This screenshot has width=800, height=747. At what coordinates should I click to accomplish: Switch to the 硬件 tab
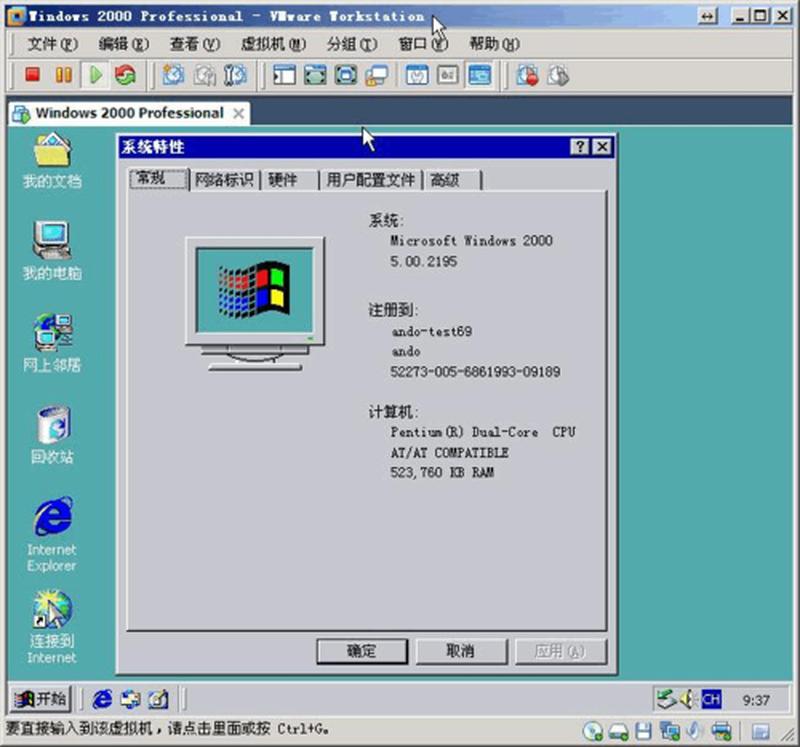[x=289, y=180]
